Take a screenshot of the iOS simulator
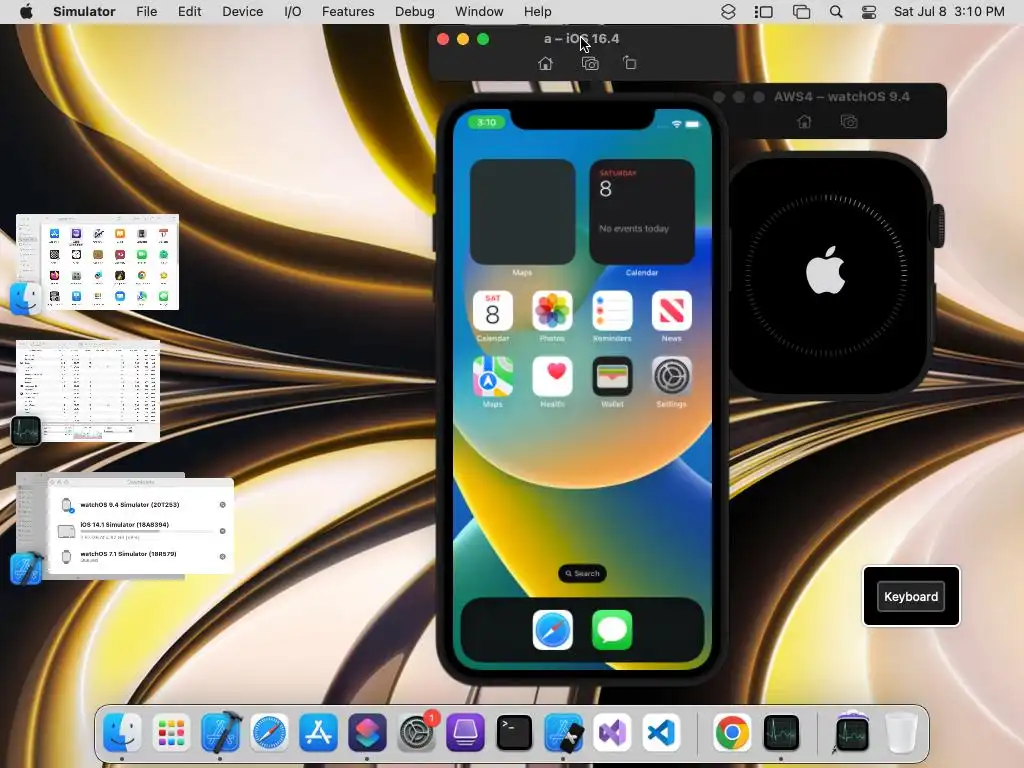 click(x=590, y=63)
